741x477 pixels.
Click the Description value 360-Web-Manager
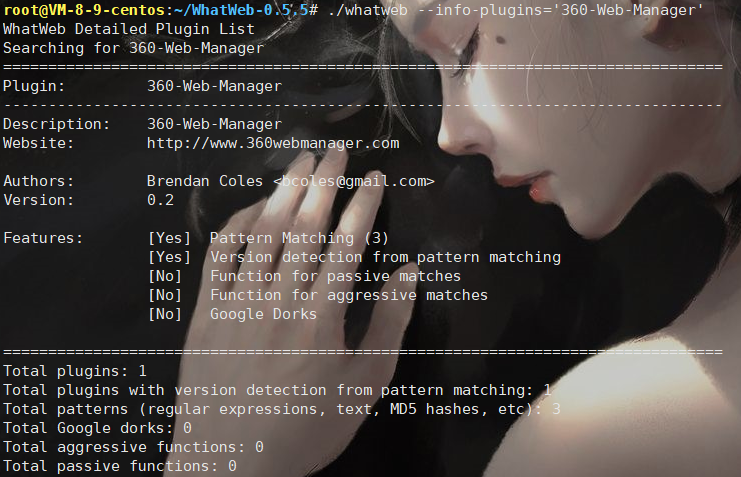pos(215,124)
